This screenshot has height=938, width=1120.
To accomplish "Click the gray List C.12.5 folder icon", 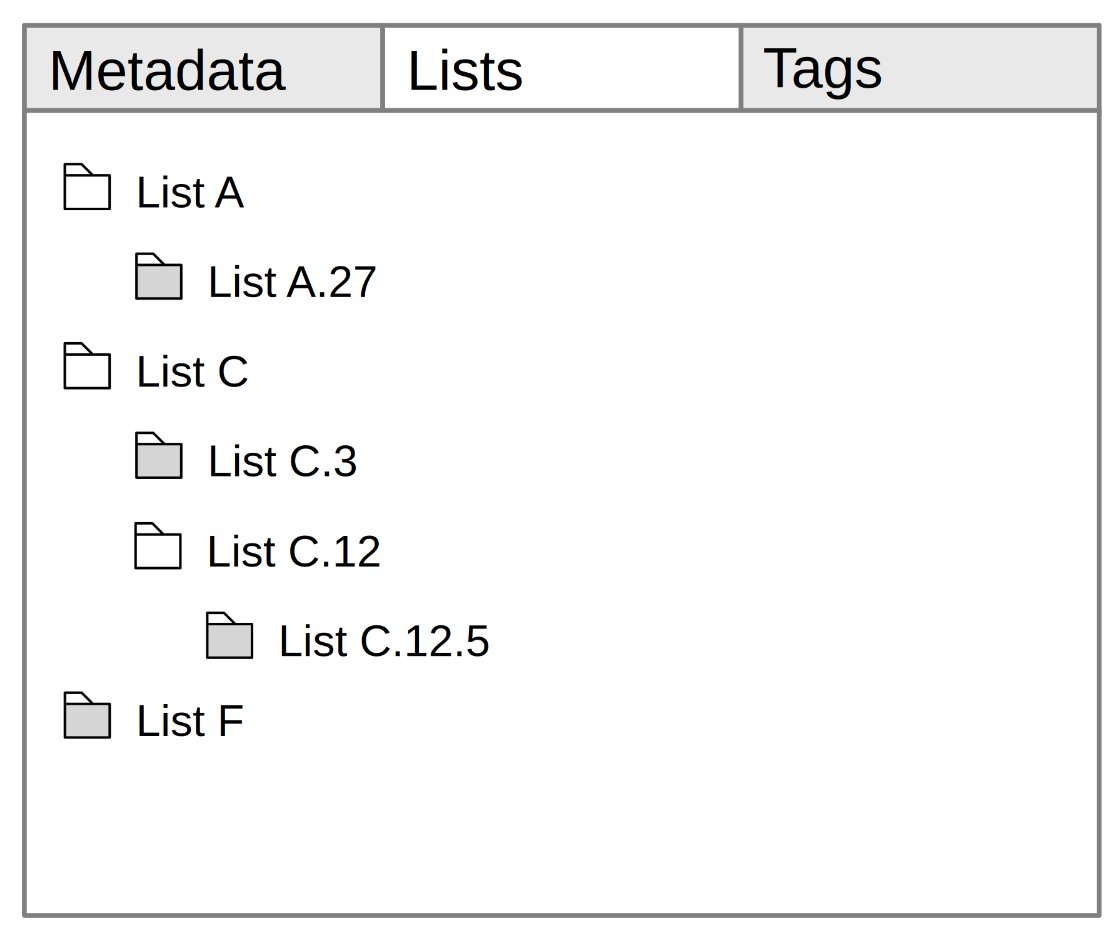I will [x=230, y=637].
